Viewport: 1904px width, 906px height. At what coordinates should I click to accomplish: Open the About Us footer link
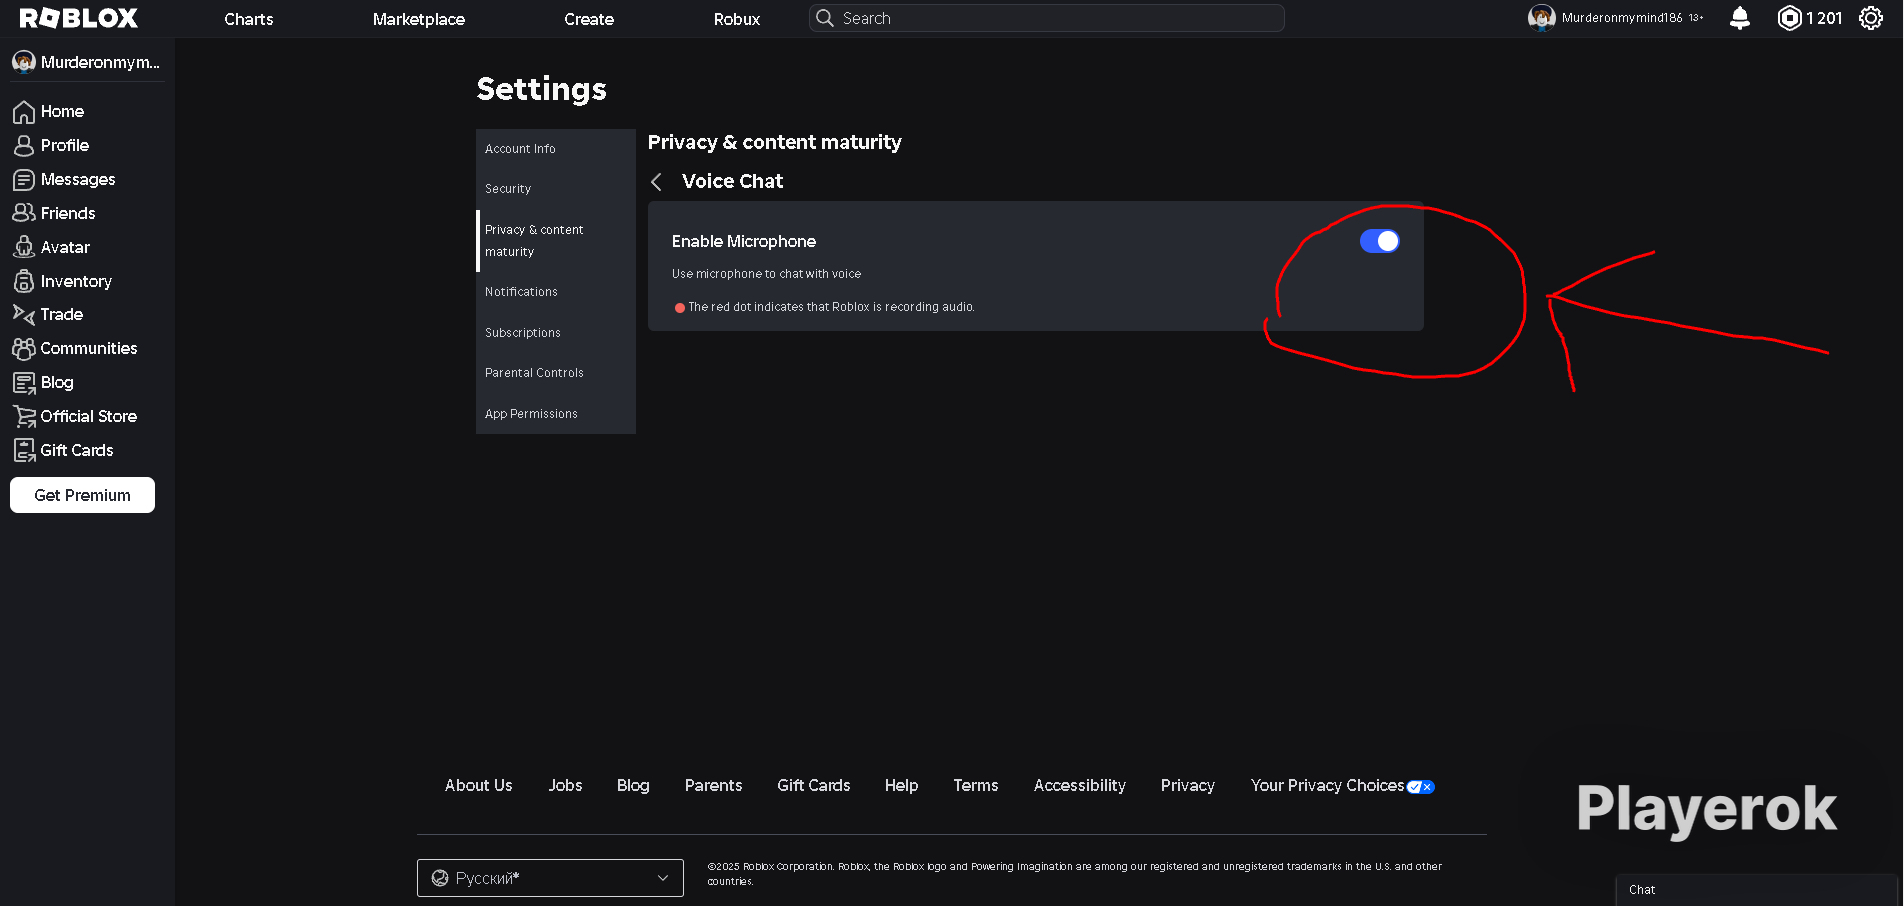[479, 786]
